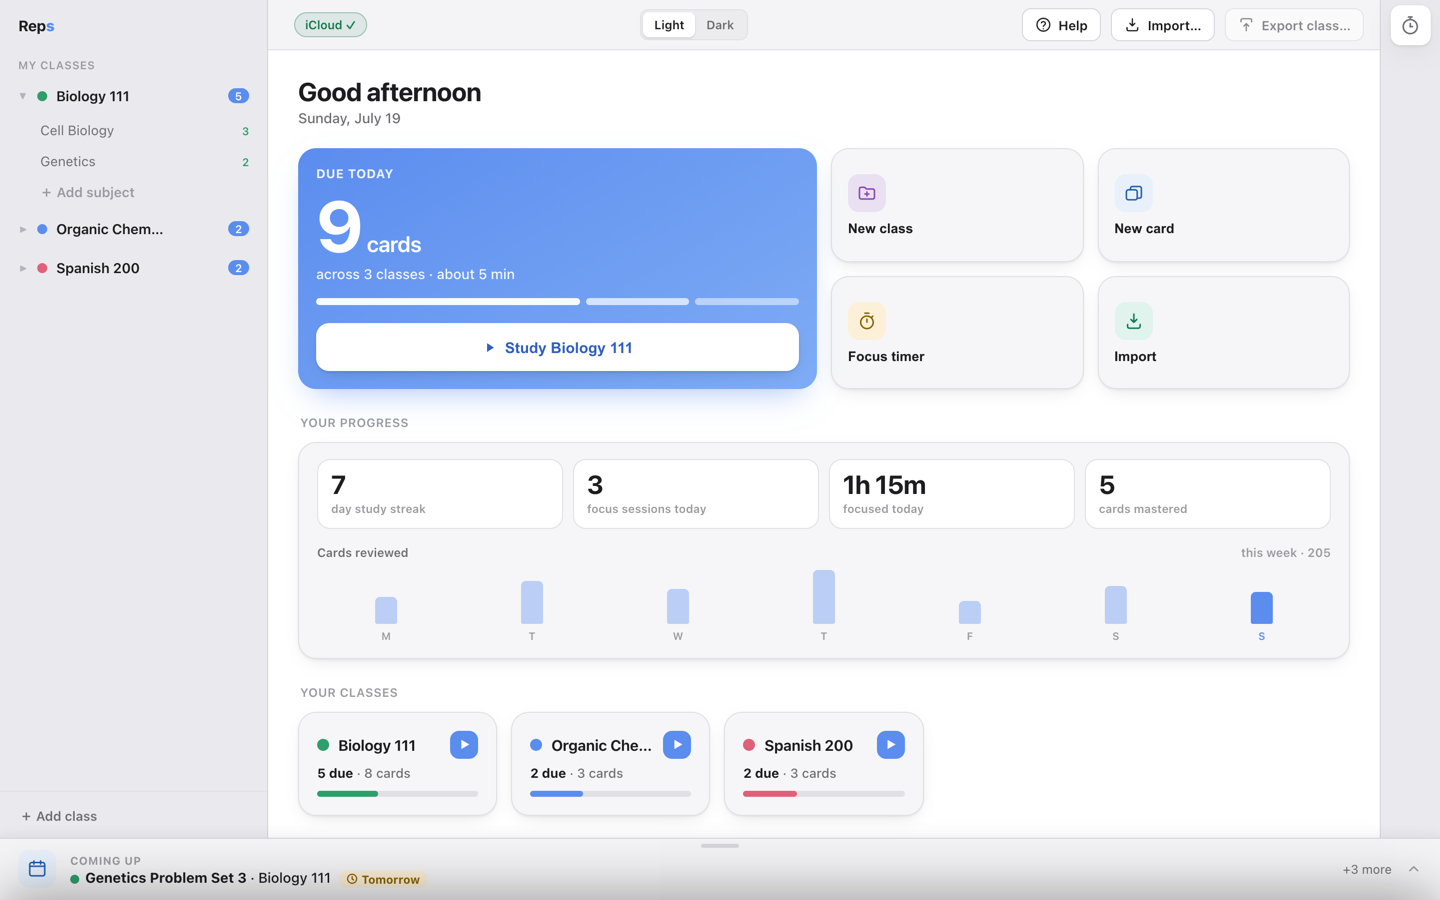
Task: Open the focus timer icon at top right
Action: tap(1410, 25)
